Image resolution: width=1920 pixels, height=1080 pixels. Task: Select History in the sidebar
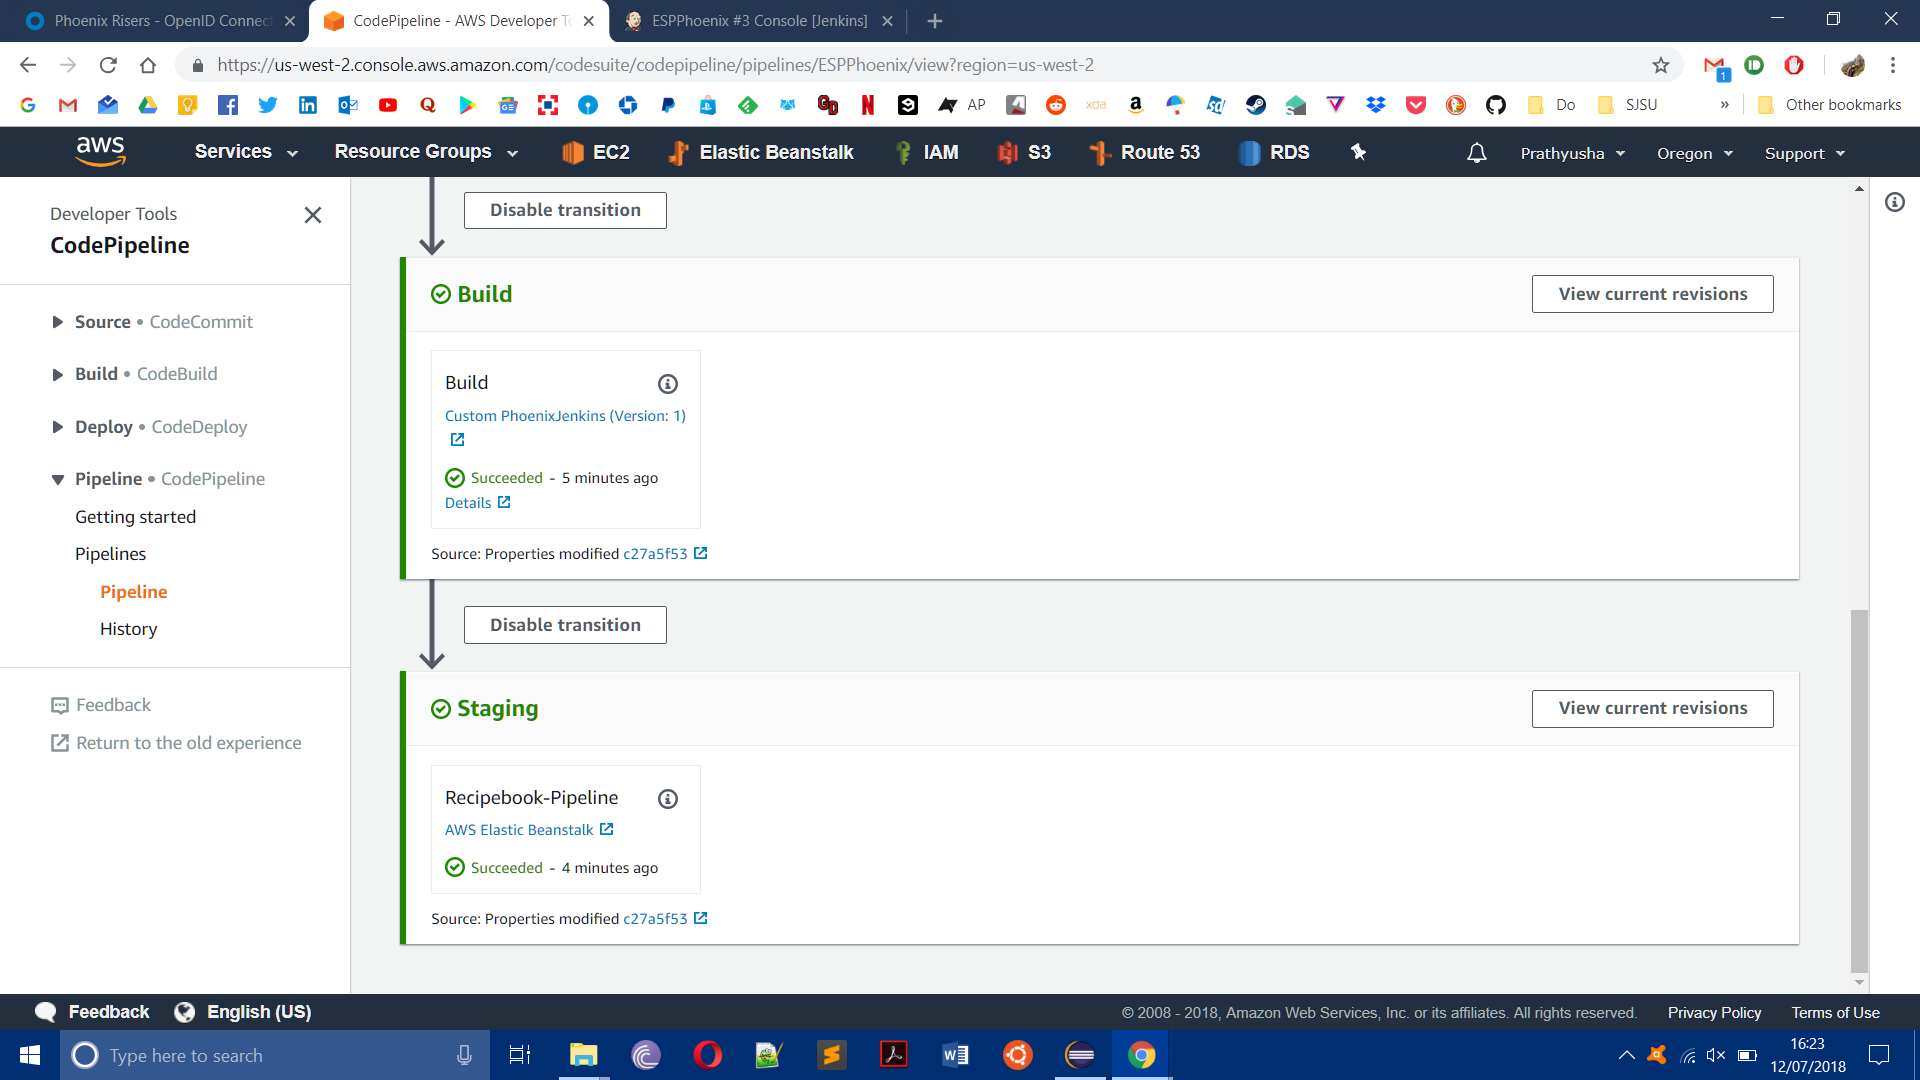click(128, 629)
